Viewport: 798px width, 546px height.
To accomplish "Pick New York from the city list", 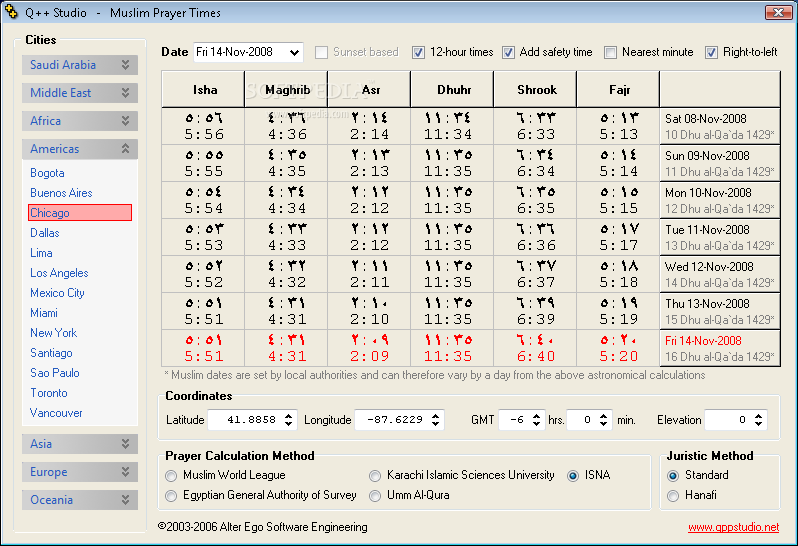I will click(x=53, y=333).
